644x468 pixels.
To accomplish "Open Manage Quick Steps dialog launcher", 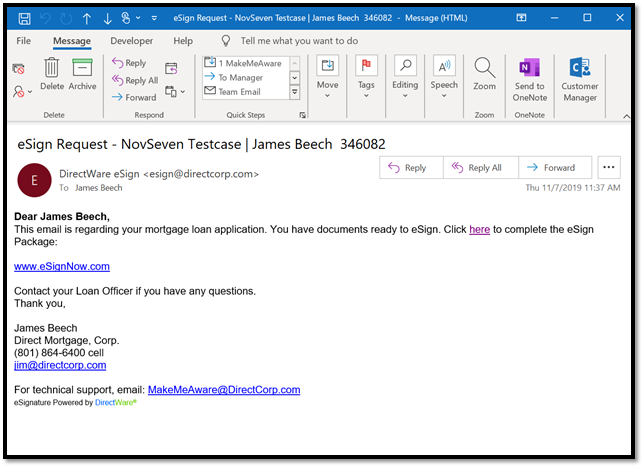I will (x=303, y=115).
